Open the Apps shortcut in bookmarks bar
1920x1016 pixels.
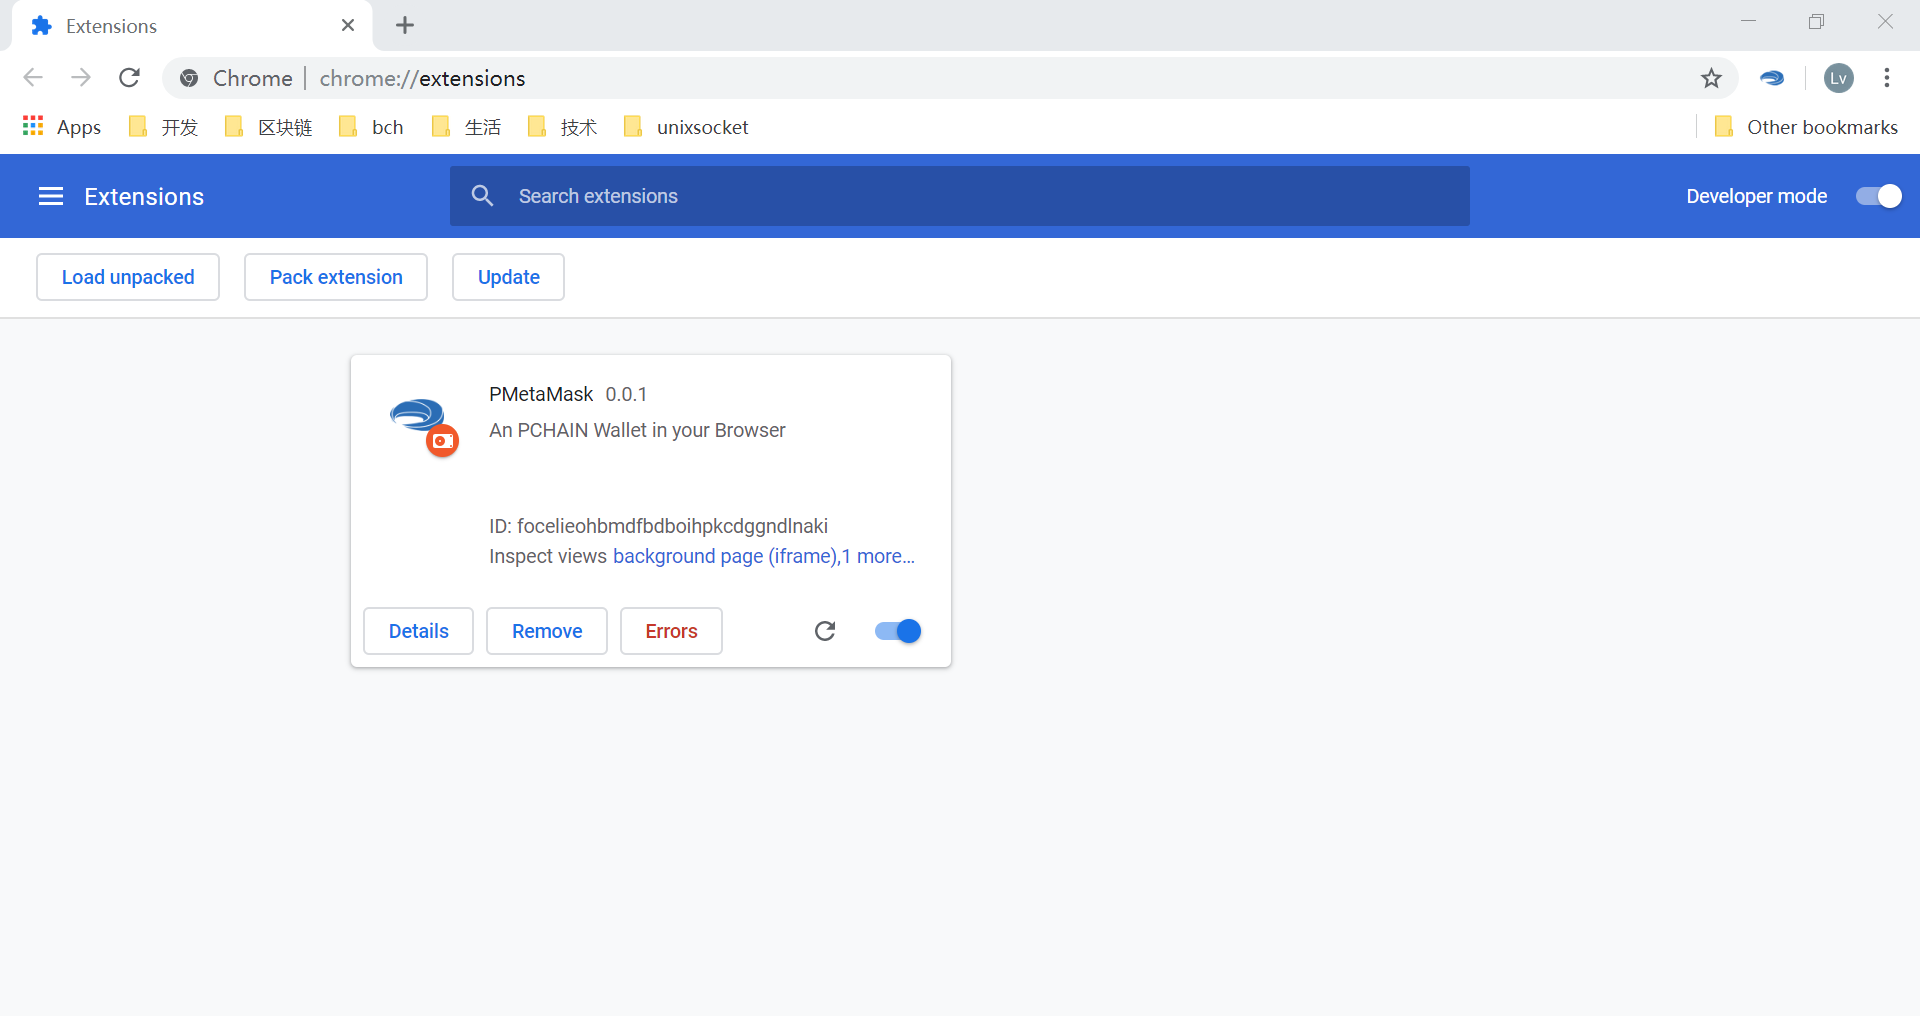click(x=62, y=127)
